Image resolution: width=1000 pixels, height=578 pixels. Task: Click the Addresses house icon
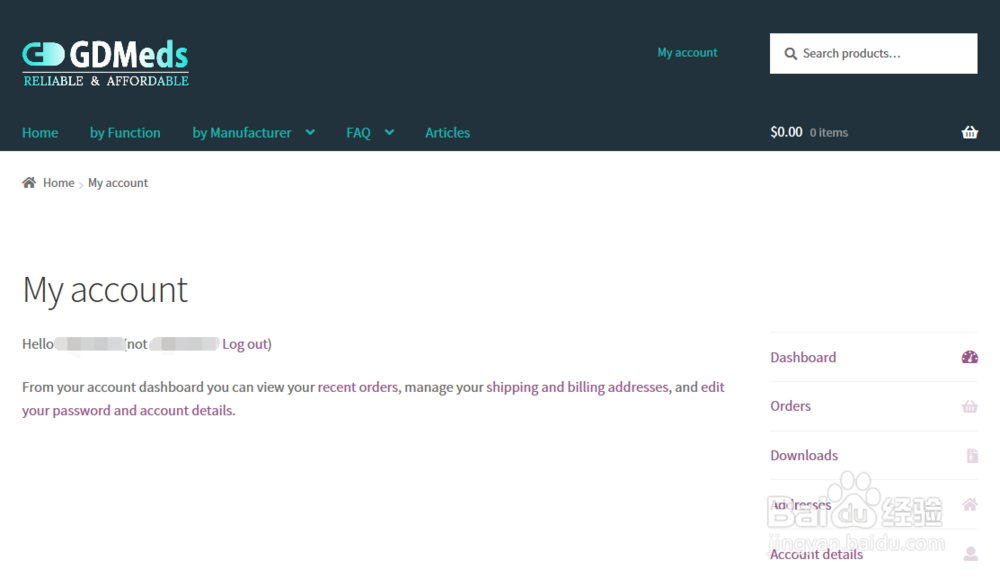coord(969,505)
